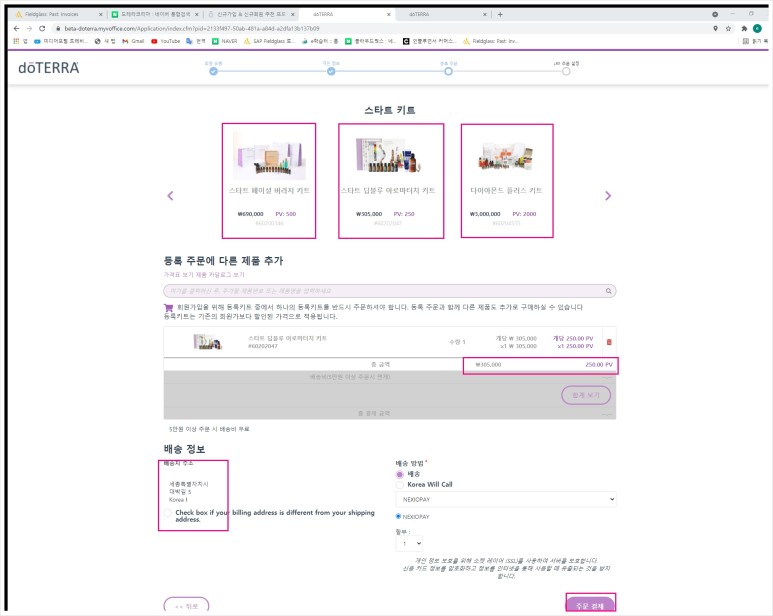Switch to the last doTERRA tab
Screen dimensions: 773x616
tap(444, 14)
